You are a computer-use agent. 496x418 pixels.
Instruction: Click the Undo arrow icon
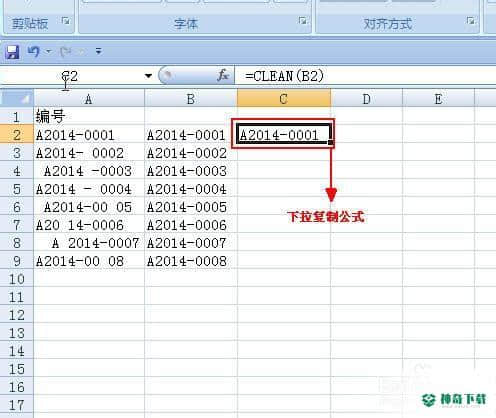(x=34, y=51)
